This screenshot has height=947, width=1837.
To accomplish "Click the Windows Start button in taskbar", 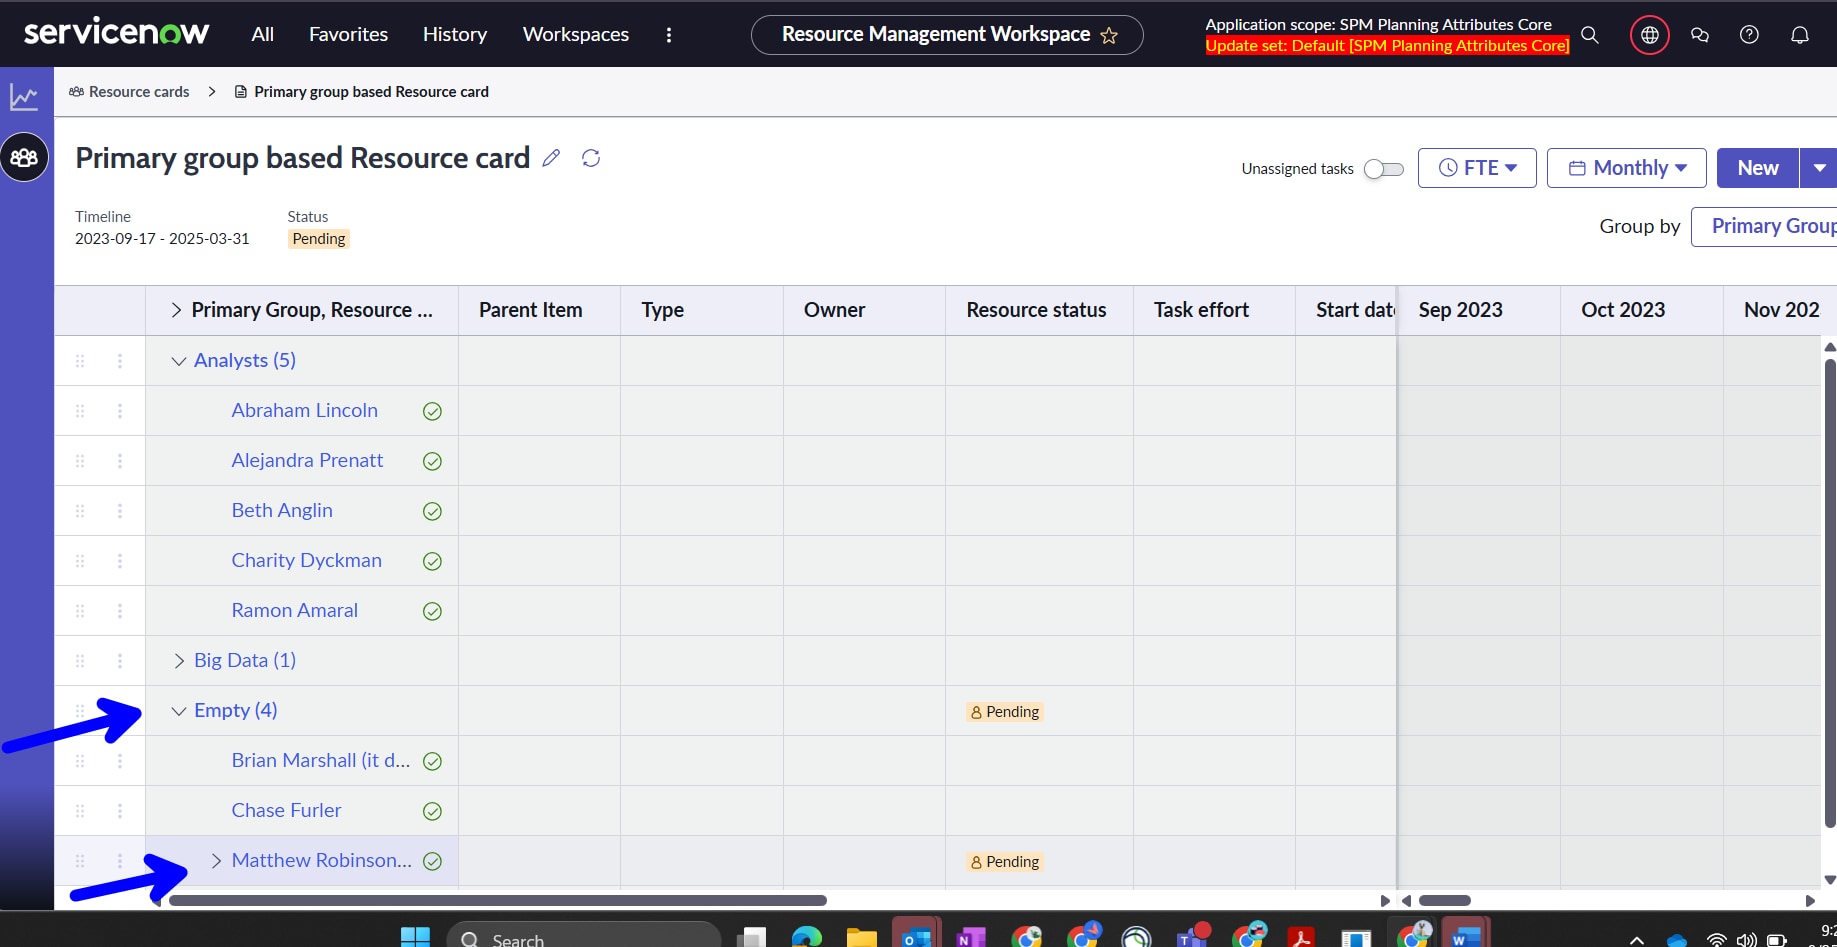I will [415, 938].
